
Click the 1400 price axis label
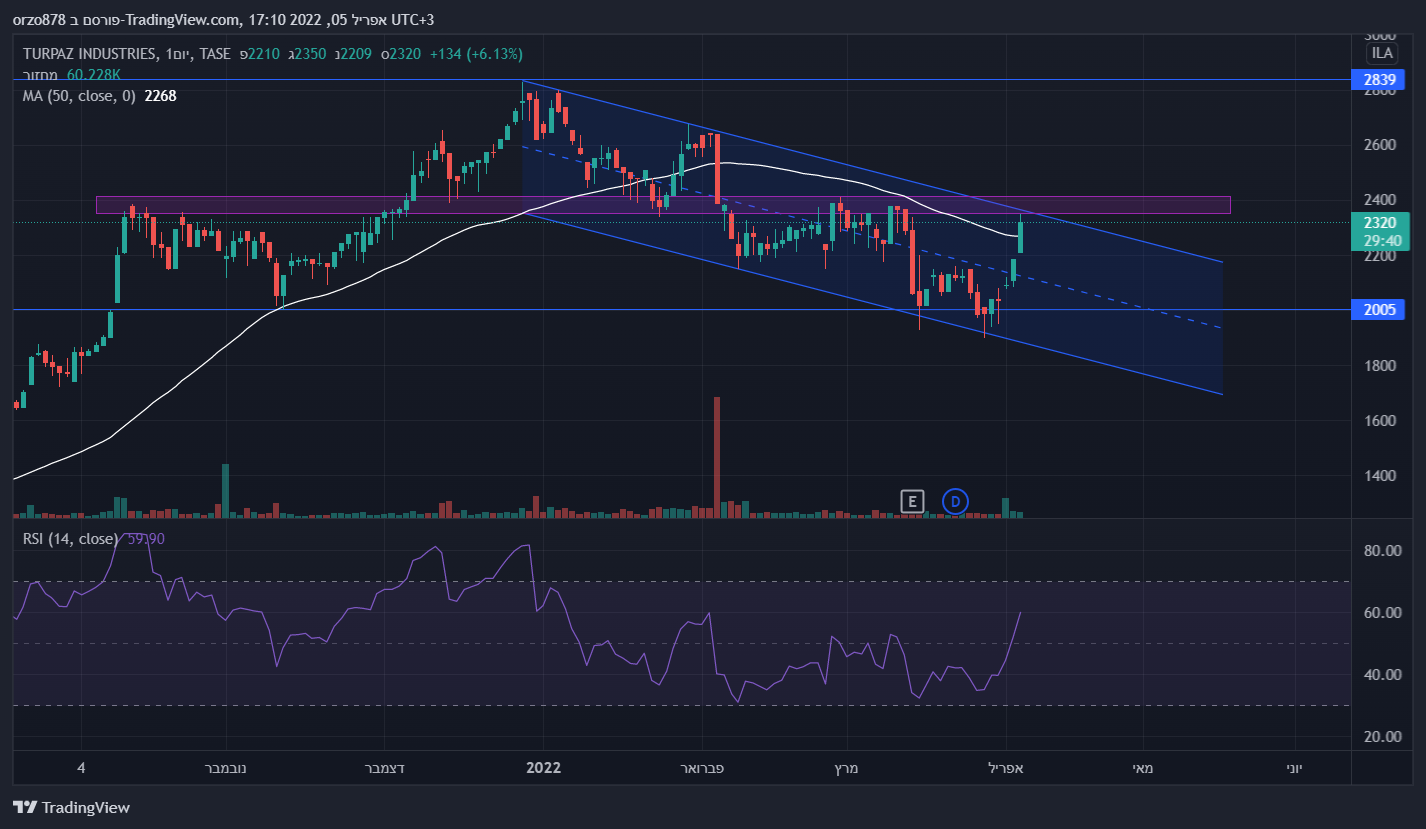1378,476
